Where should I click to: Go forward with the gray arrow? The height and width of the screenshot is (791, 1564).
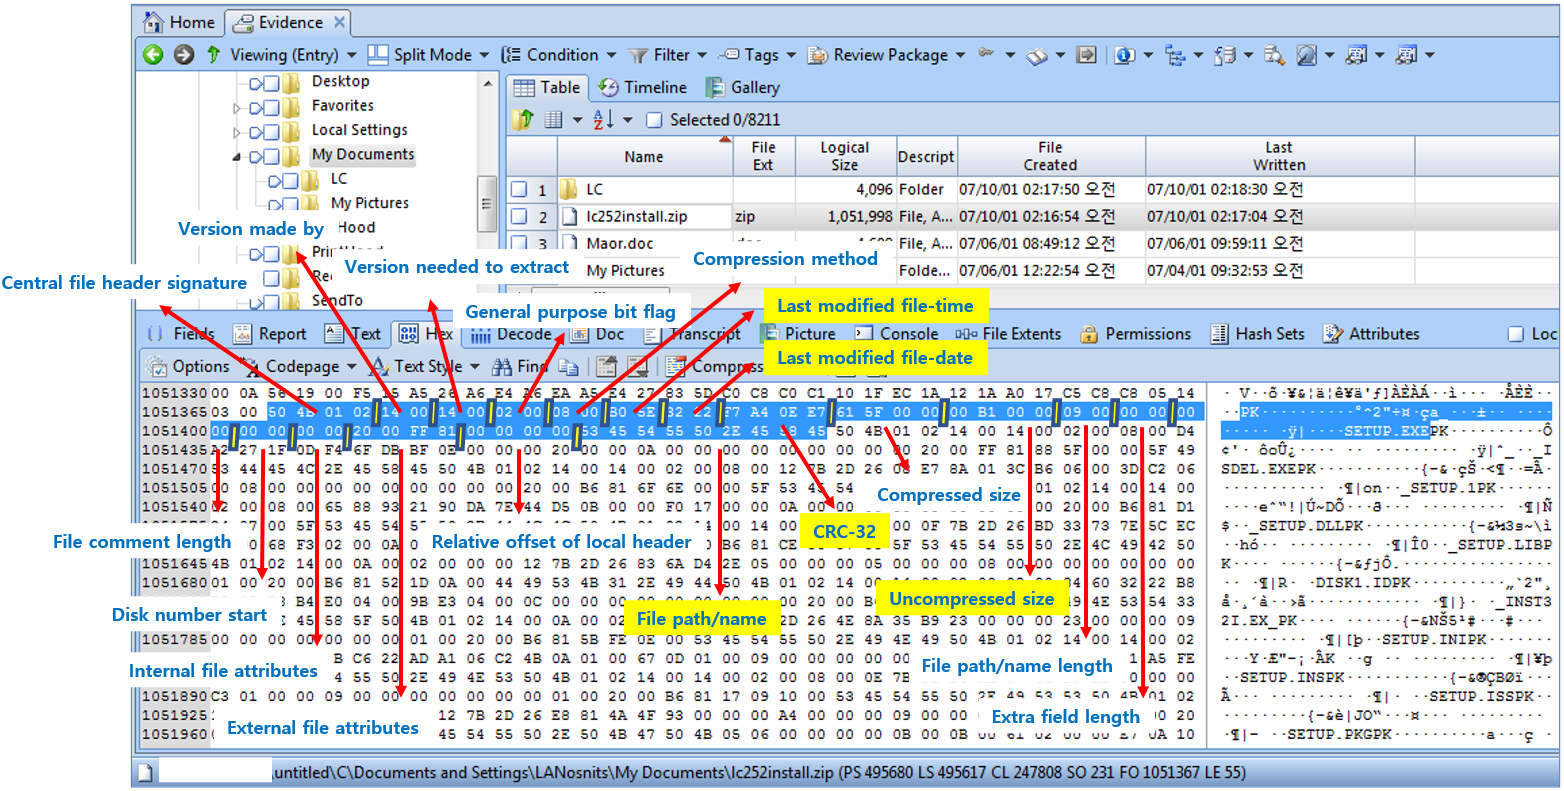(x=183, y=55)
